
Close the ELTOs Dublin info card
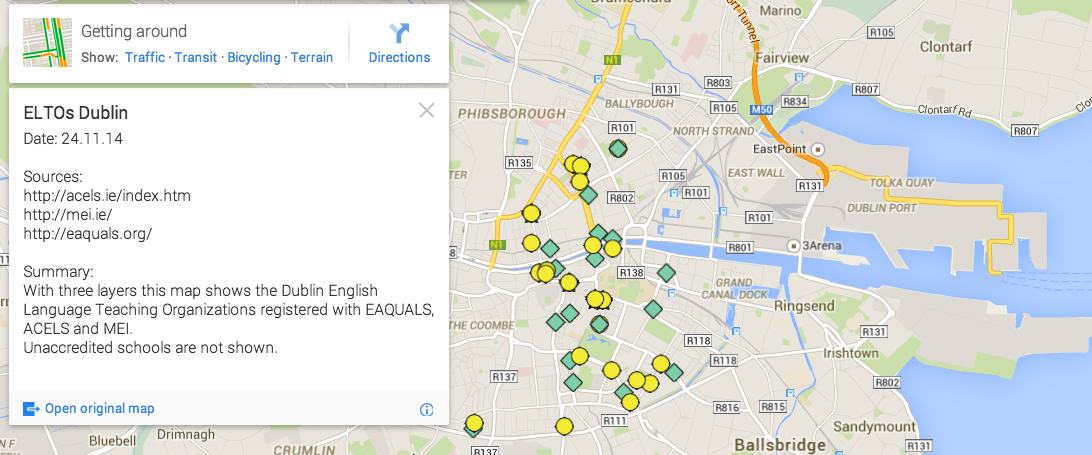tap(426, 110)
